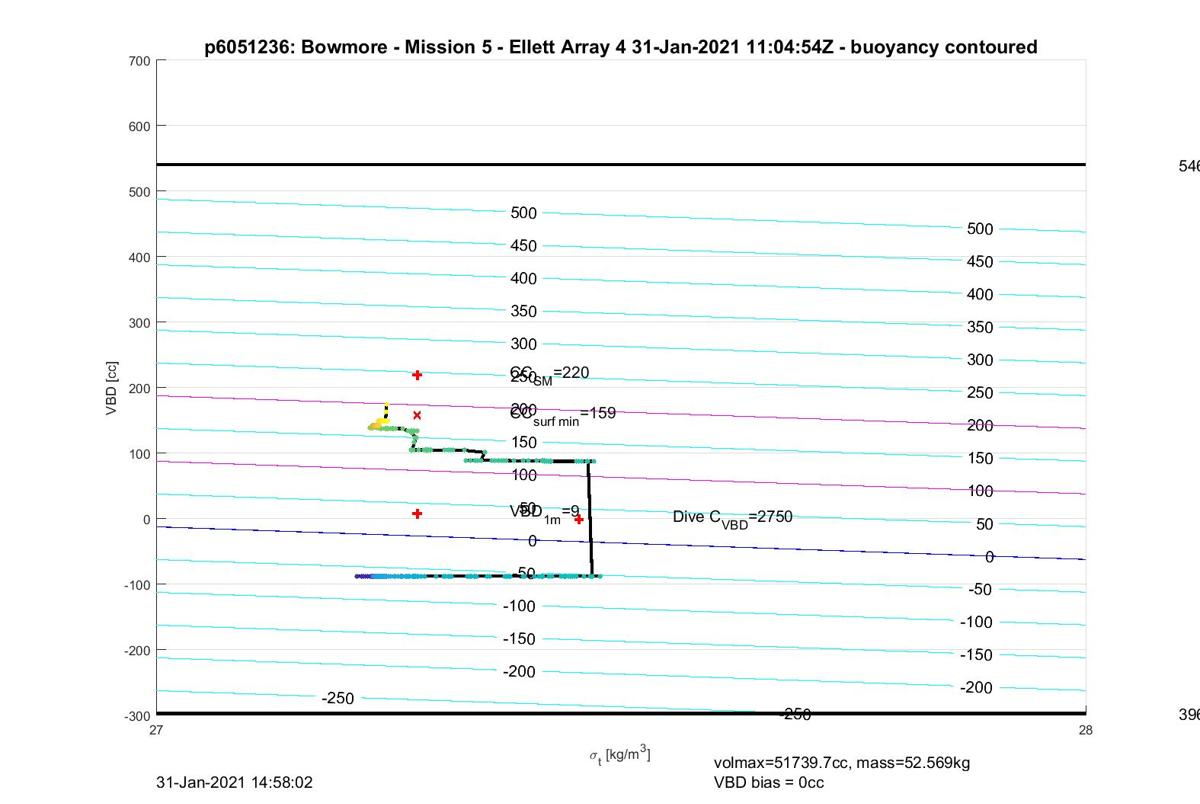Click the x-axis tick label 27
The width and height of the screenshot is (1200, 804).
click(x=157, y=730)
